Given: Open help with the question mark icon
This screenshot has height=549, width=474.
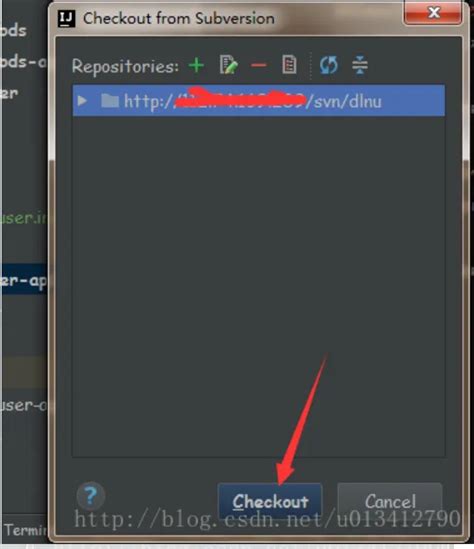Looking at the screenshot, I should pyautogui.click(x=91, y=495).
